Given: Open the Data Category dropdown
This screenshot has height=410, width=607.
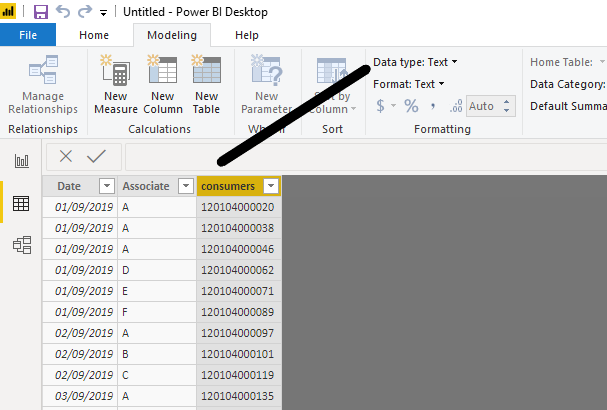Looking at the screenshot, I should pyautogui.click(x=568, y=84).
